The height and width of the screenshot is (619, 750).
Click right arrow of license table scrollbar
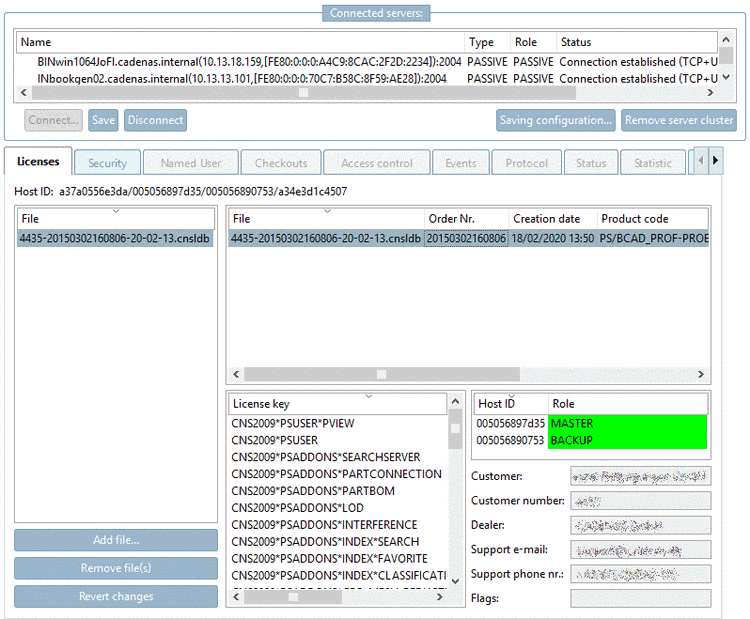(x=701, y=374)
